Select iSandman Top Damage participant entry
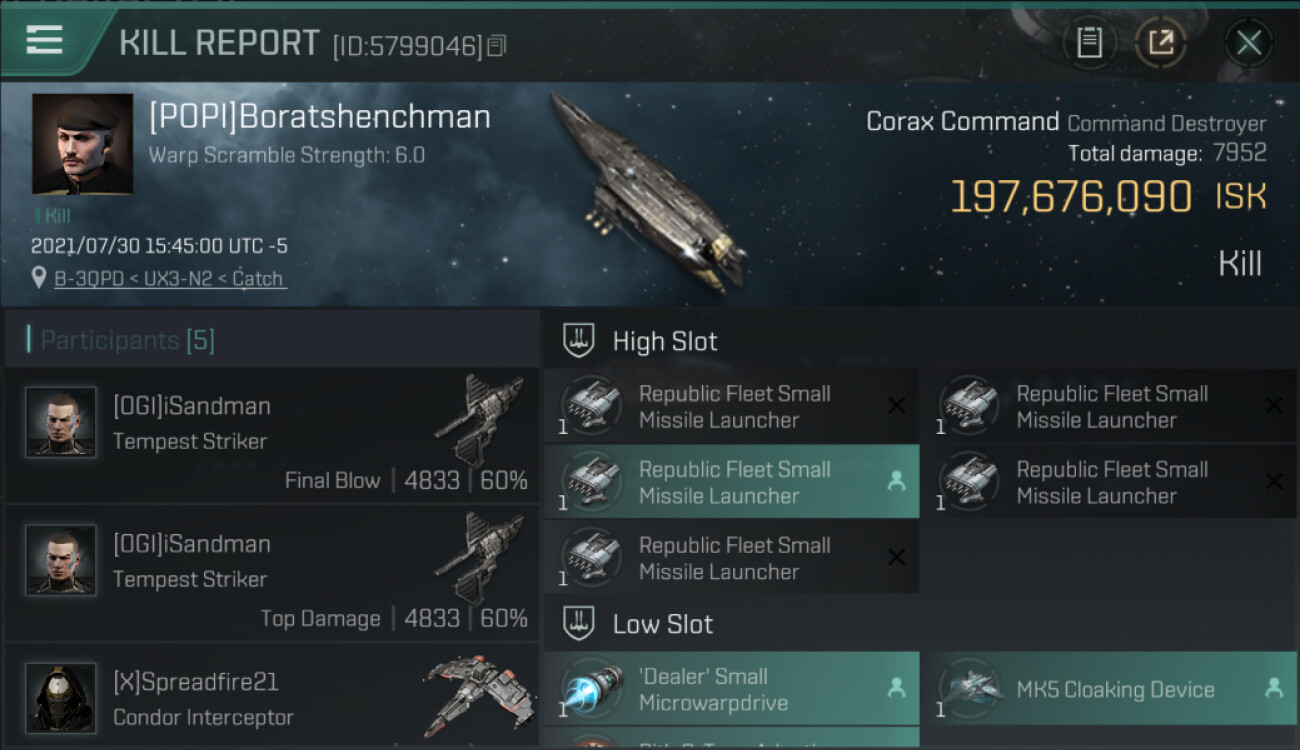This screenshot has width=1300, height=750. pos(271,574)
